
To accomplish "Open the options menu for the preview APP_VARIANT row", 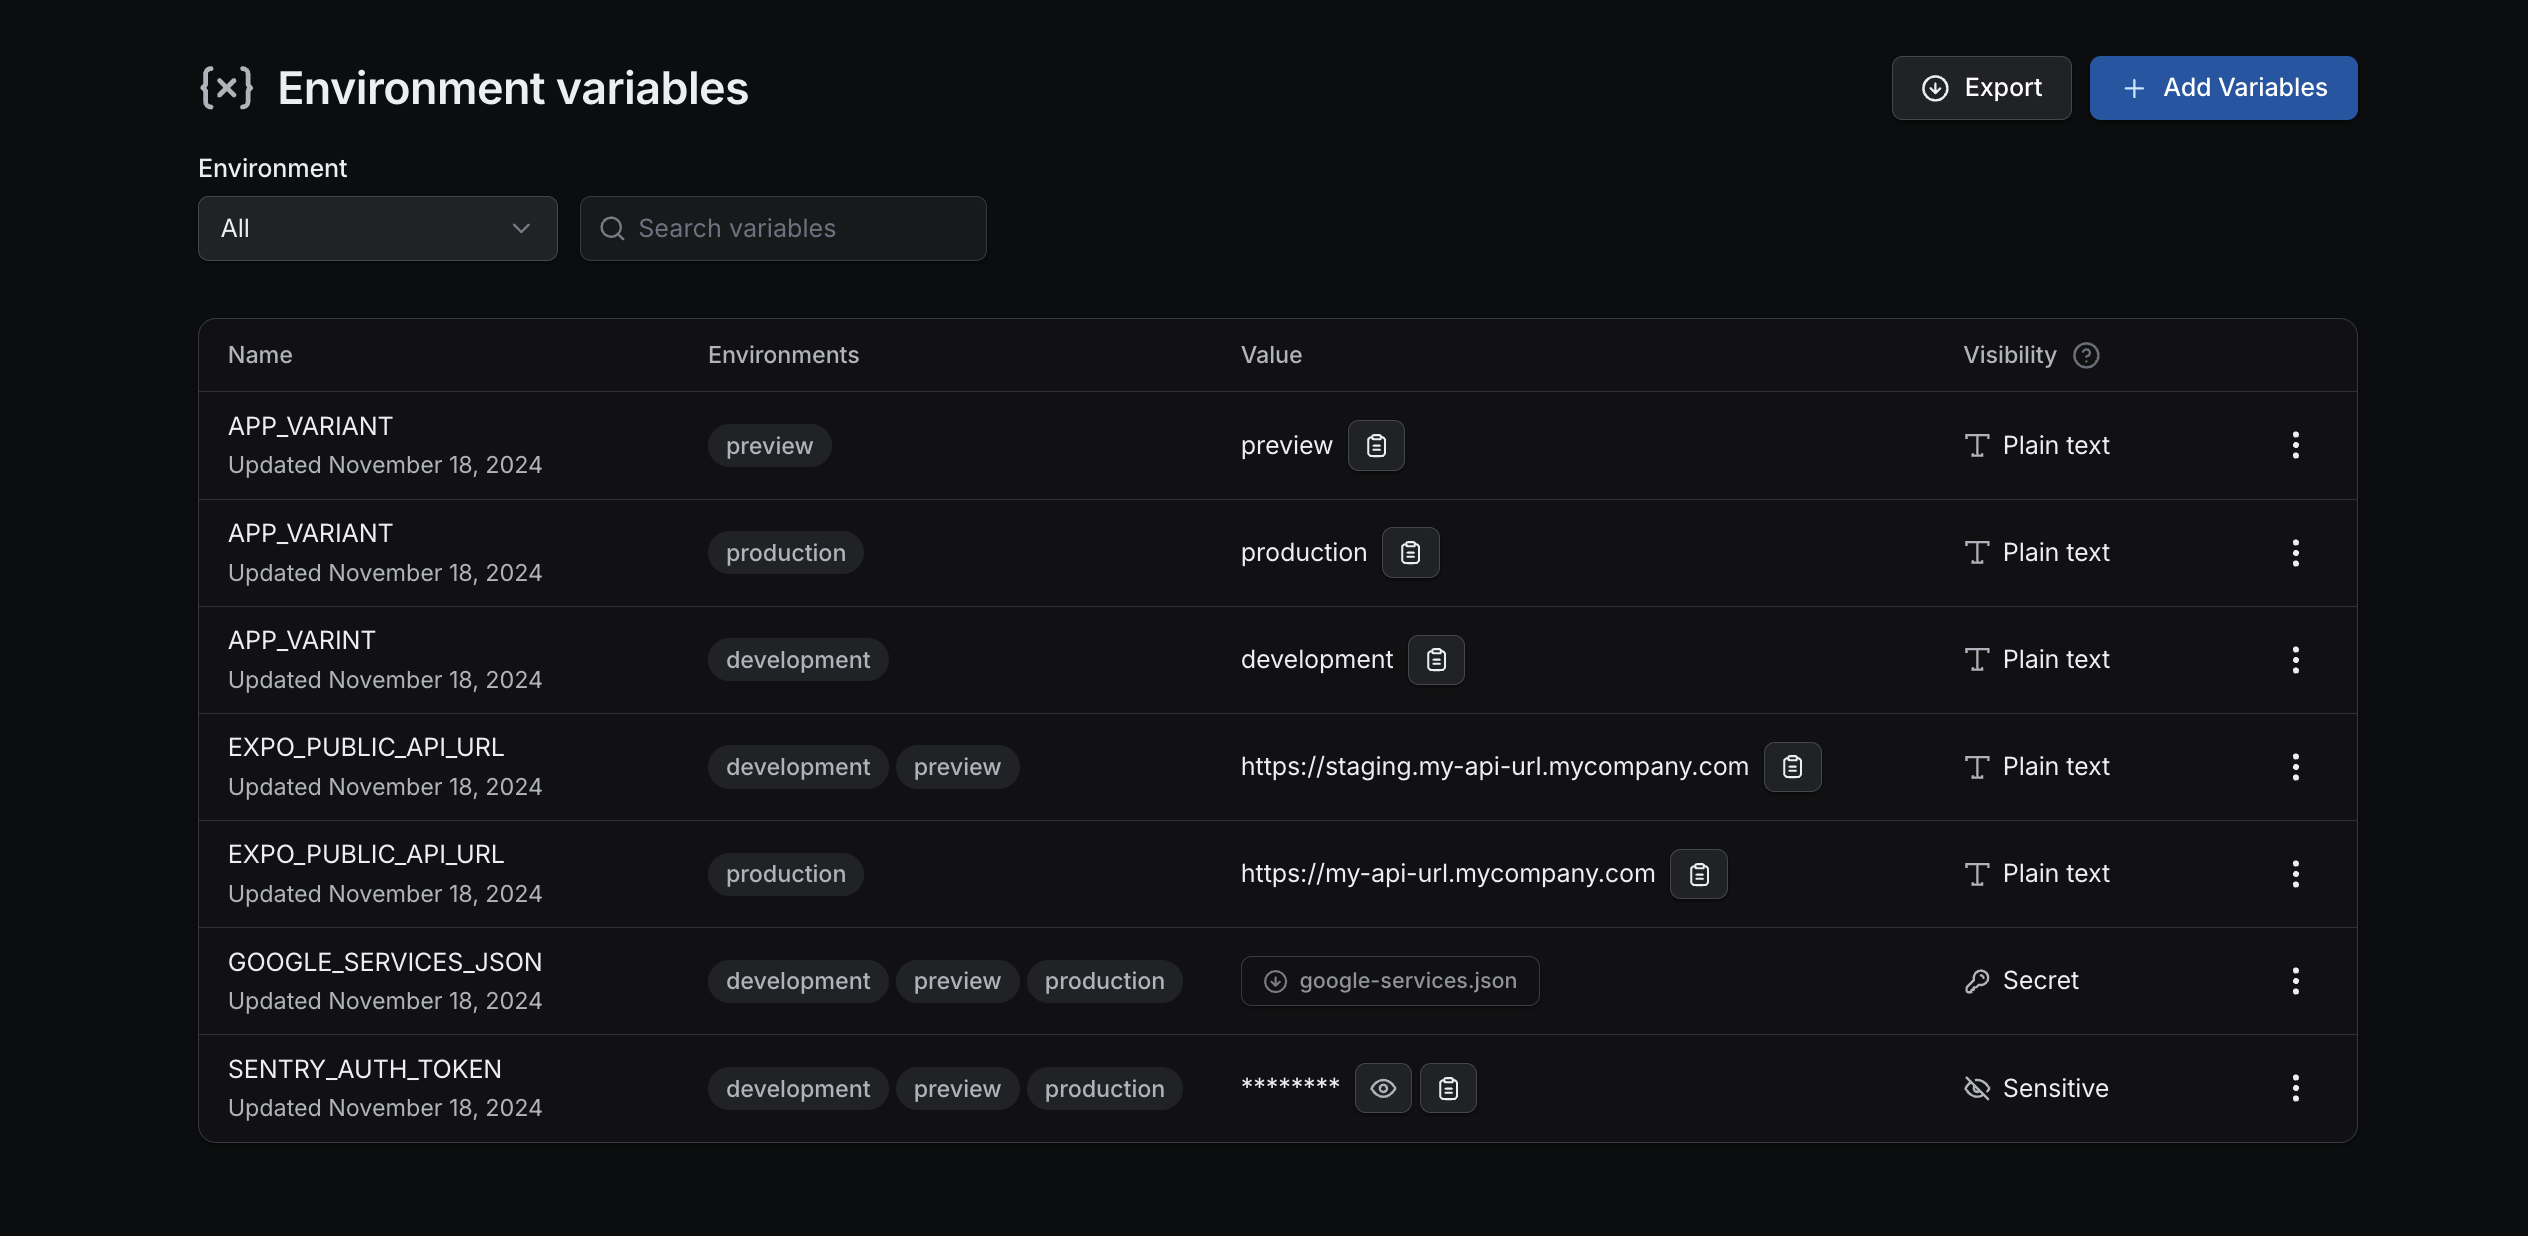I will point(2296,445).
